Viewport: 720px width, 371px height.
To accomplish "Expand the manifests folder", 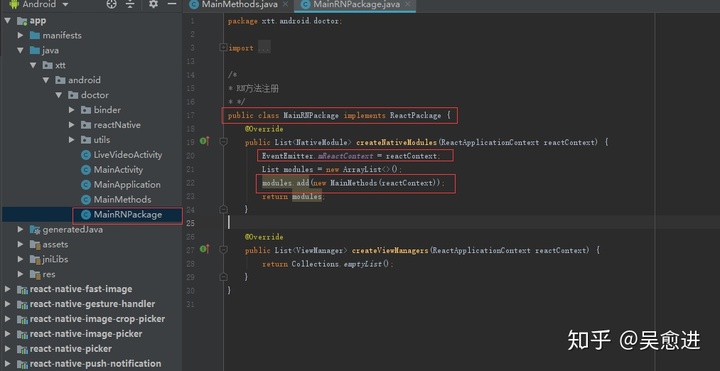I will (21, 35).
